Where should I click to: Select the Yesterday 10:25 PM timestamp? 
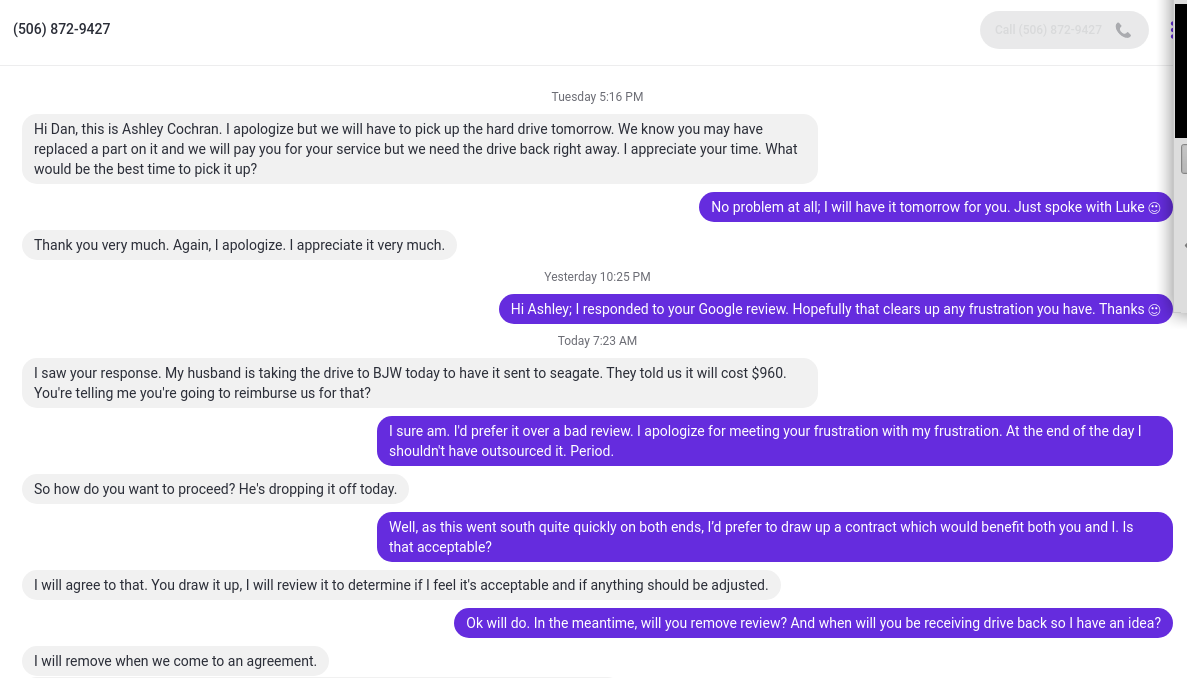click(597, 277)
